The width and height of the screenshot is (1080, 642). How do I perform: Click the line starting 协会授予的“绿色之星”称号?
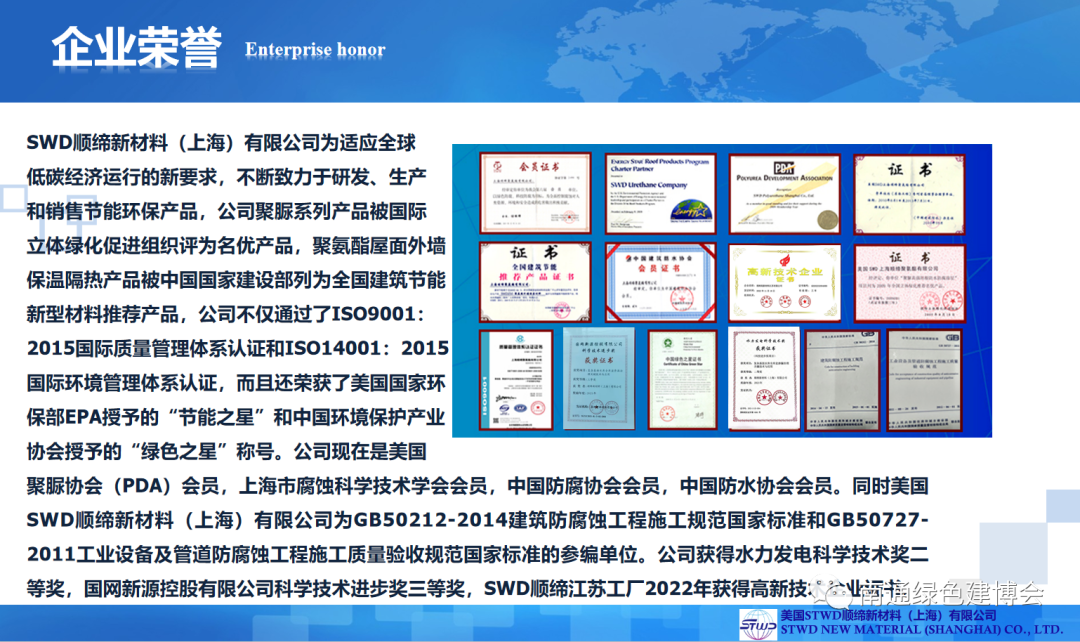click(x=227, y=452)
